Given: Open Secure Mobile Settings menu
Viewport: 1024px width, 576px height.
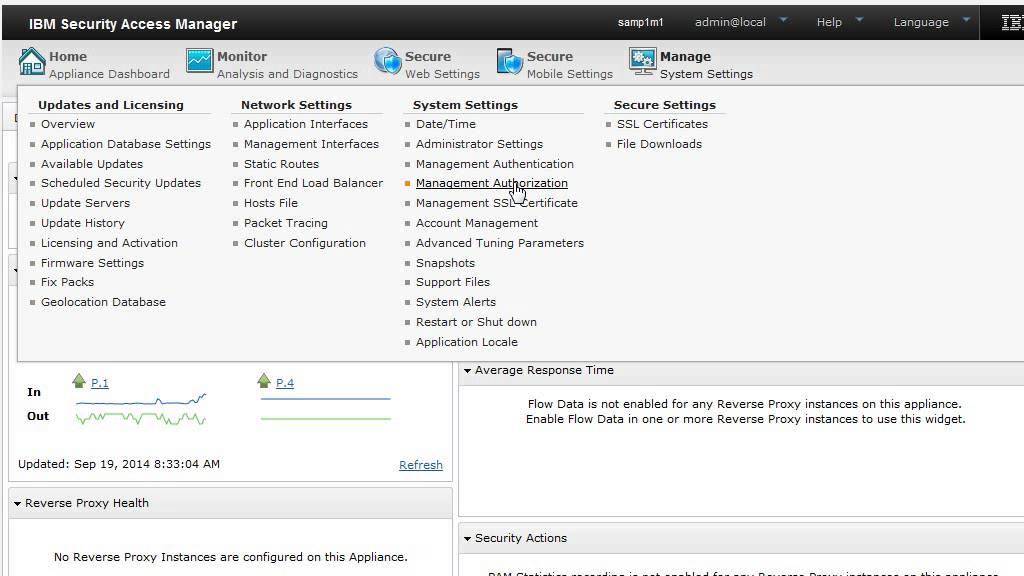Looking at the screenshot, I should pyautogui.click(x=554, y=64).
